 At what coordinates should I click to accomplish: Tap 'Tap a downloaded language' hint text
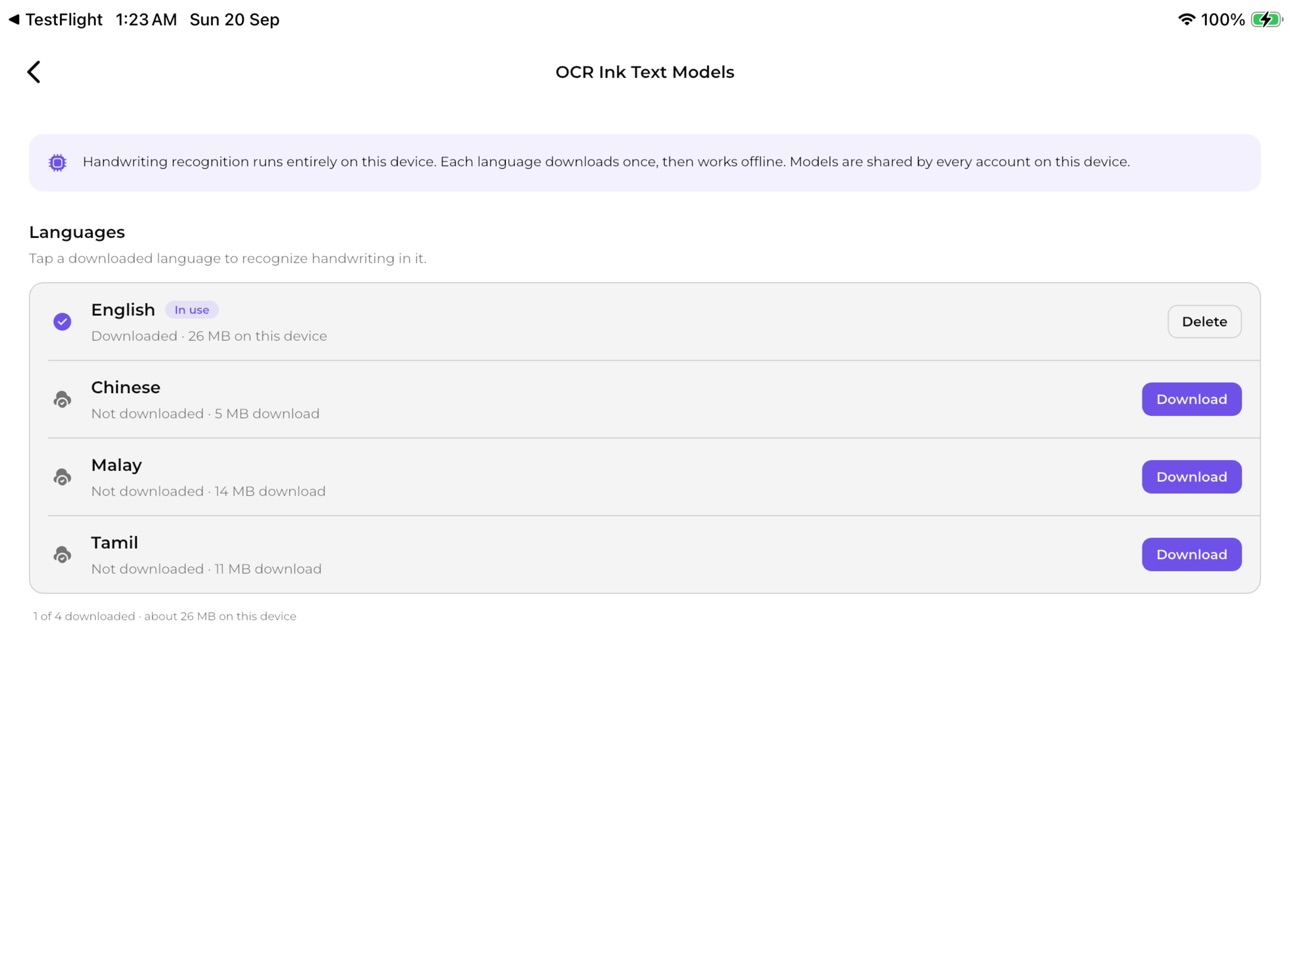pyautogui.click(x=228, y=259)
